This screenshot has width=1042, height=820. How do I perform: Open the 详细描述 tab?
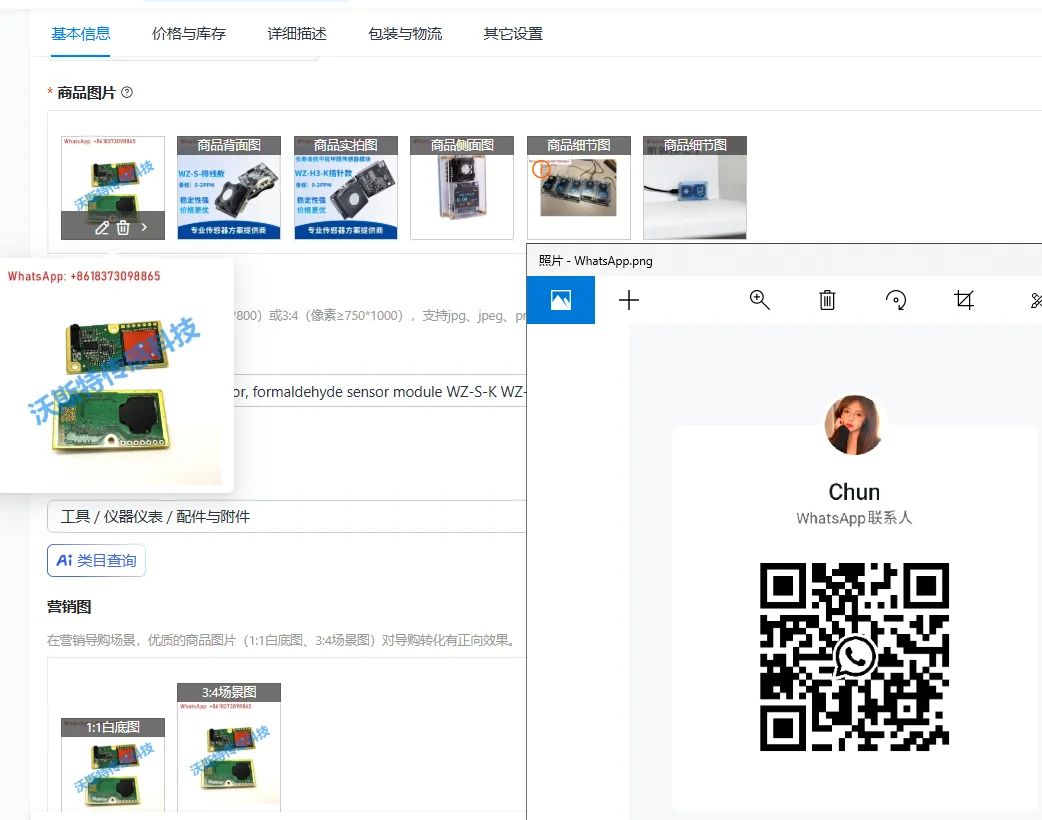point(297,34)
